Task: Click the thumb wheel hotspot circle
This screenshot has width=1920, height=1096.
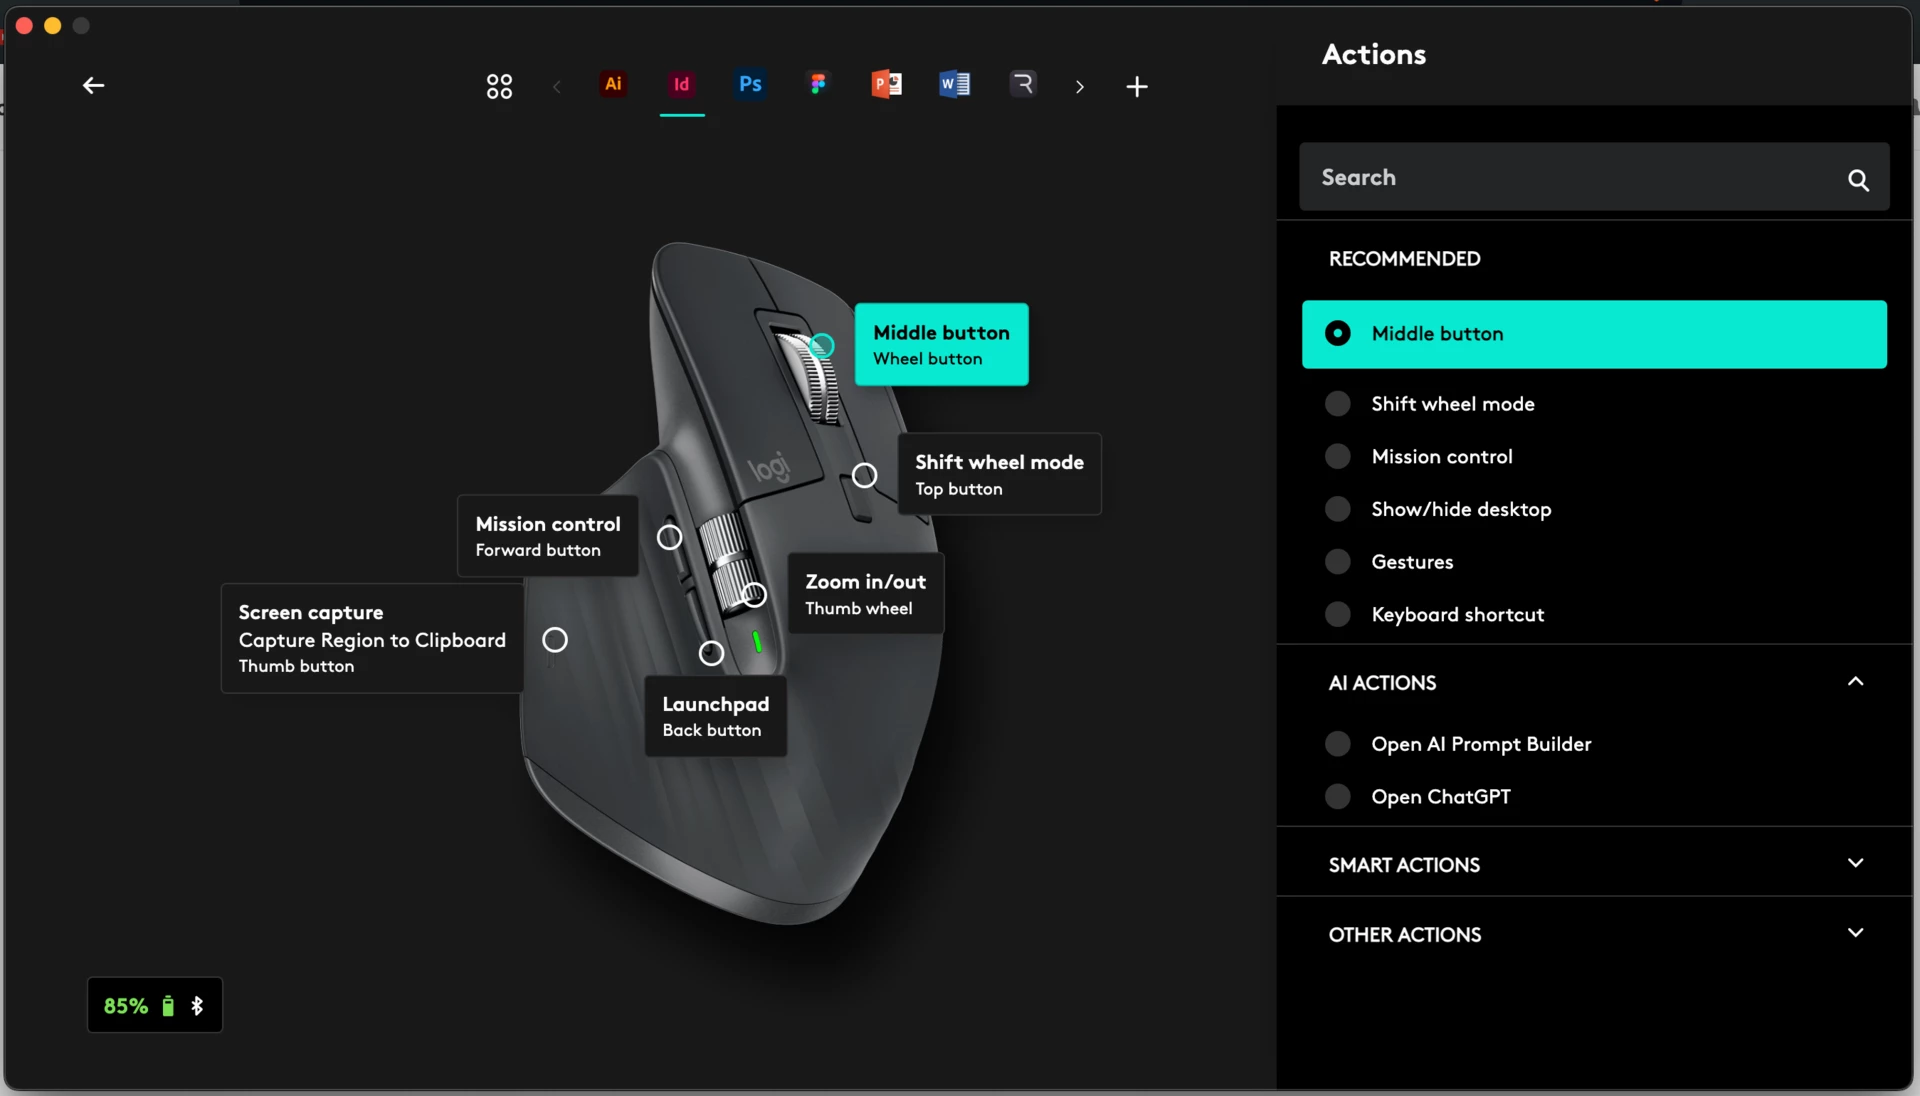Action: [754, 596]
